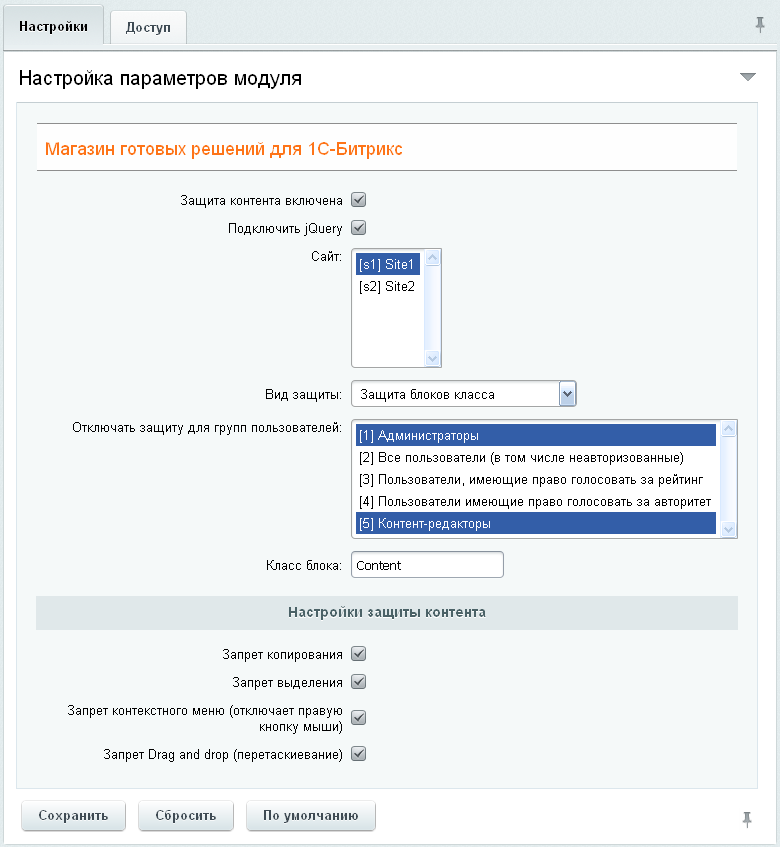Open the Вид защиты dropdown
This screenshot has height=847, width=780.
click(x=567, y=394)
